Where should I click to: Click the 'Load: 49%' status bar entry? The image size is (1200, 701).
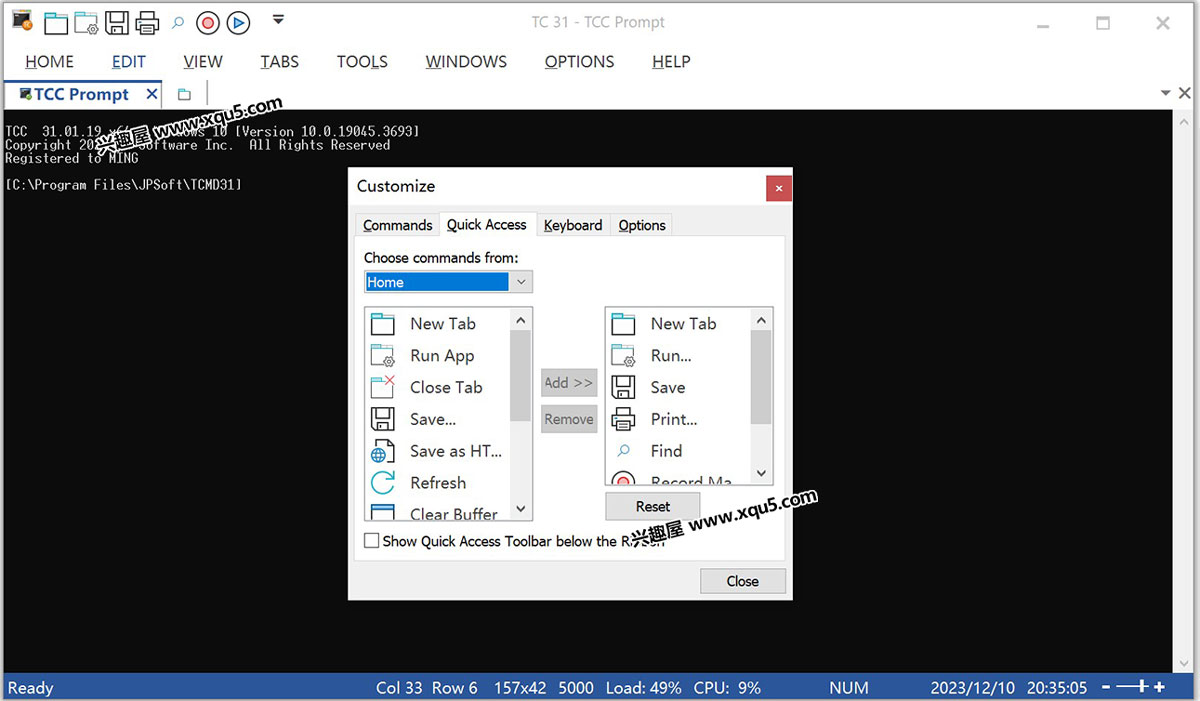pyautogui.click(x=643, y=688)
